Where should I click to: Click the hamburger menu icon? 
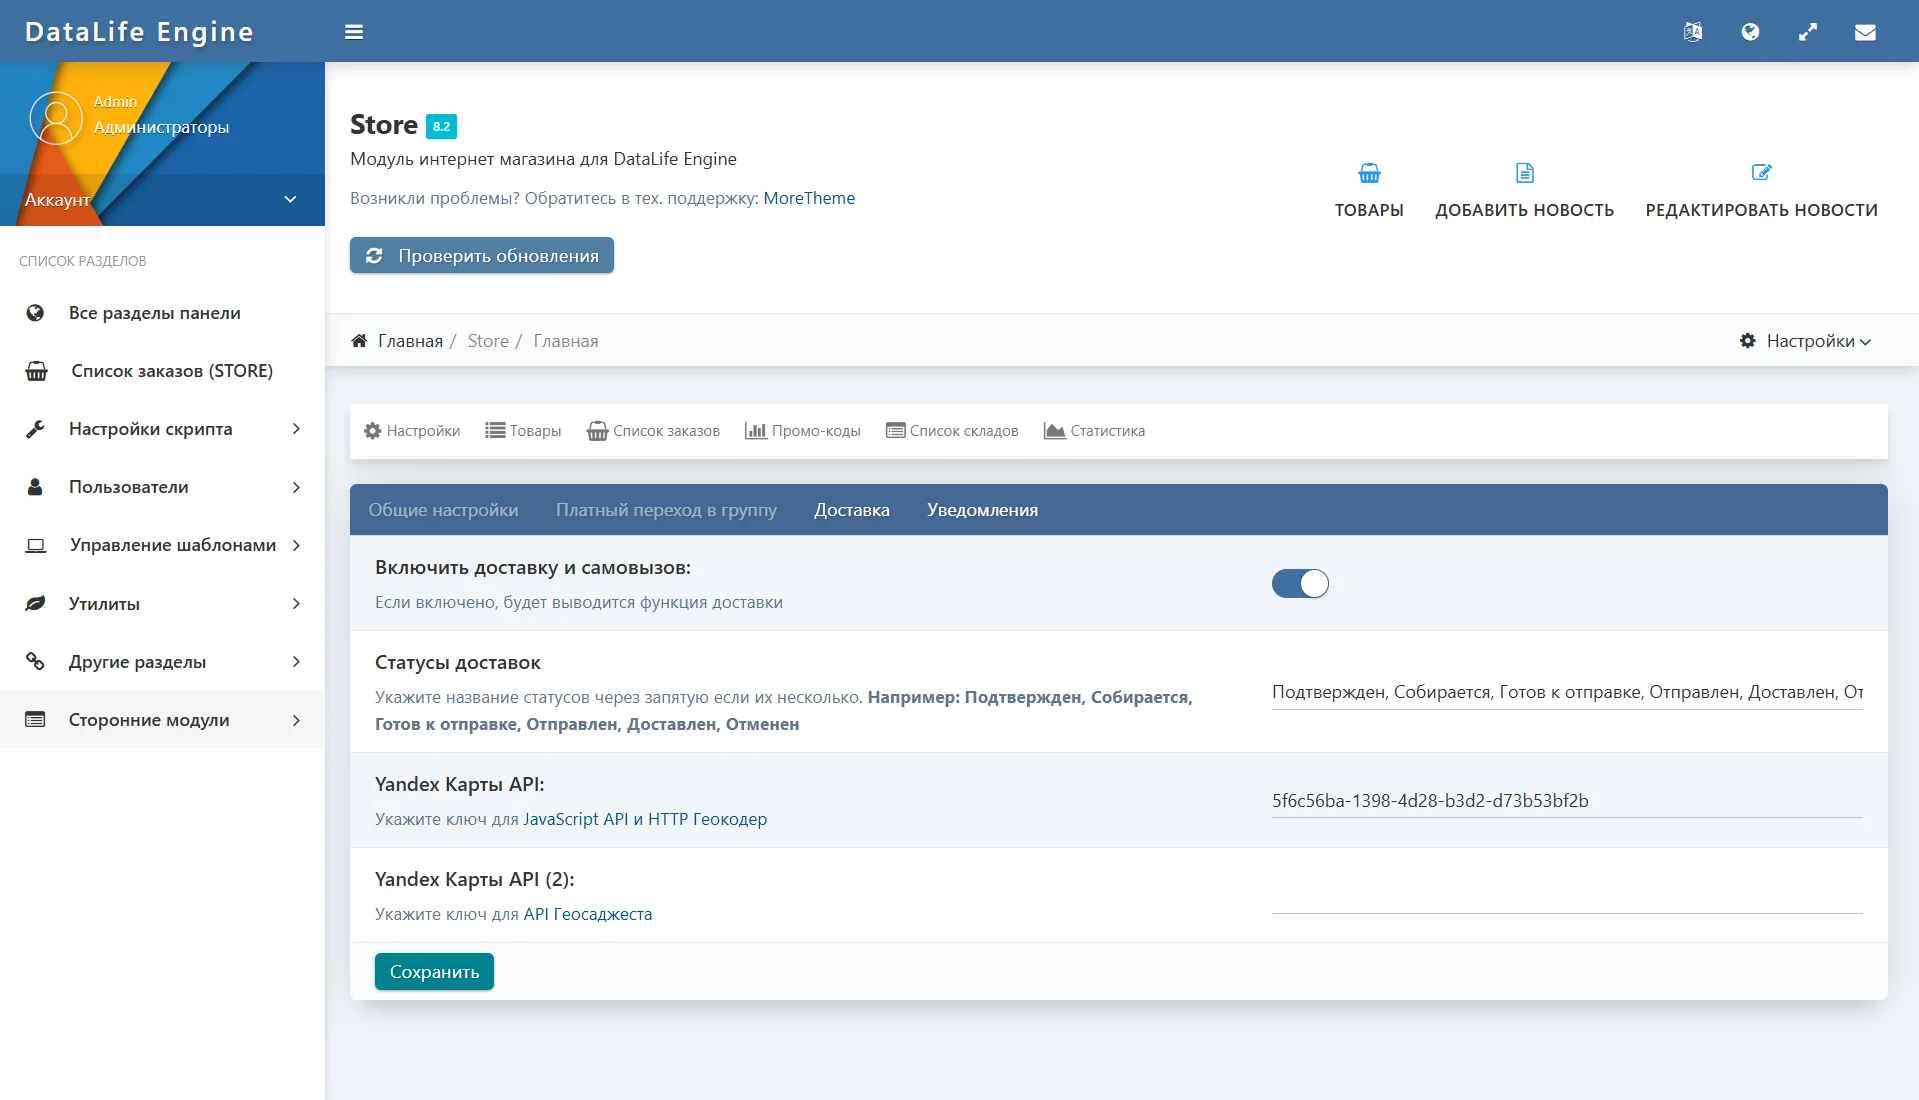pos(354,32)
